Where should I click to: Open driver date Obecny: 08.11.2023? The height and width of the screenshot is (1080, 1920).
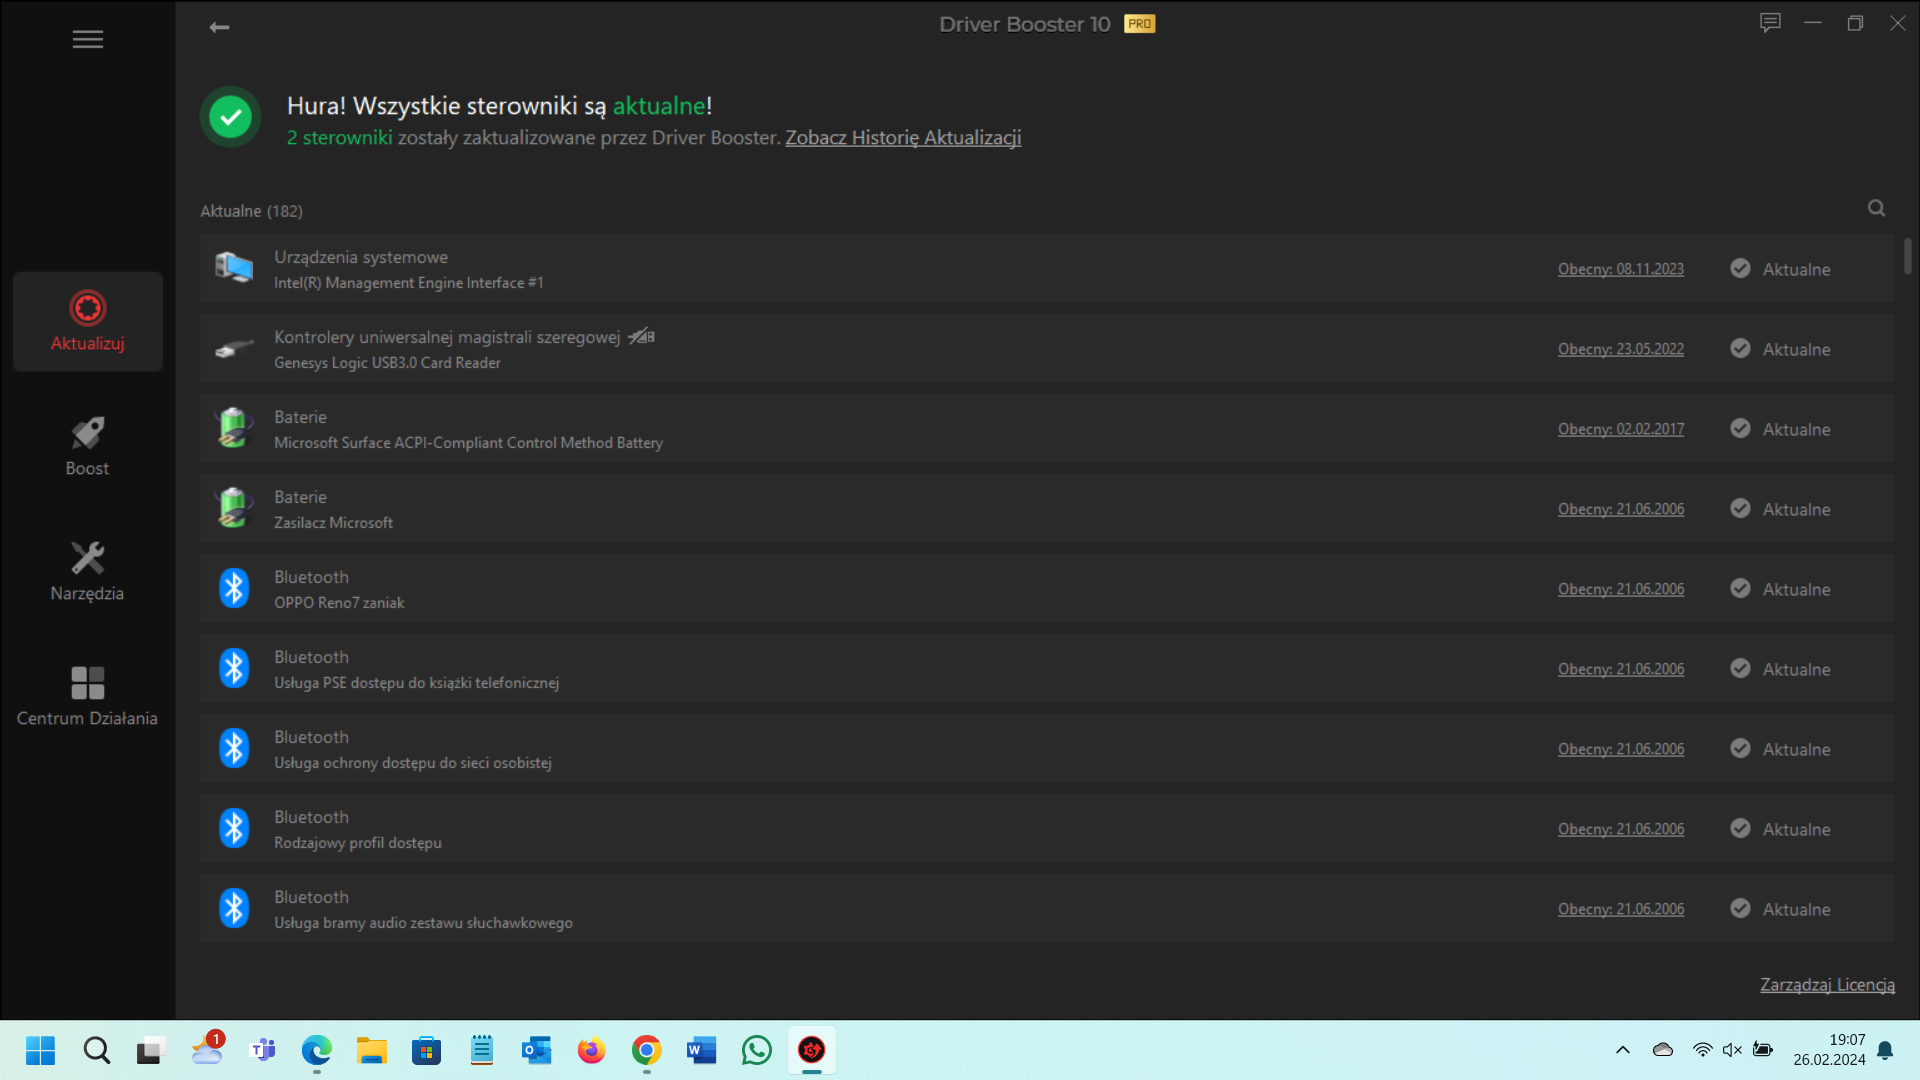1620,269
